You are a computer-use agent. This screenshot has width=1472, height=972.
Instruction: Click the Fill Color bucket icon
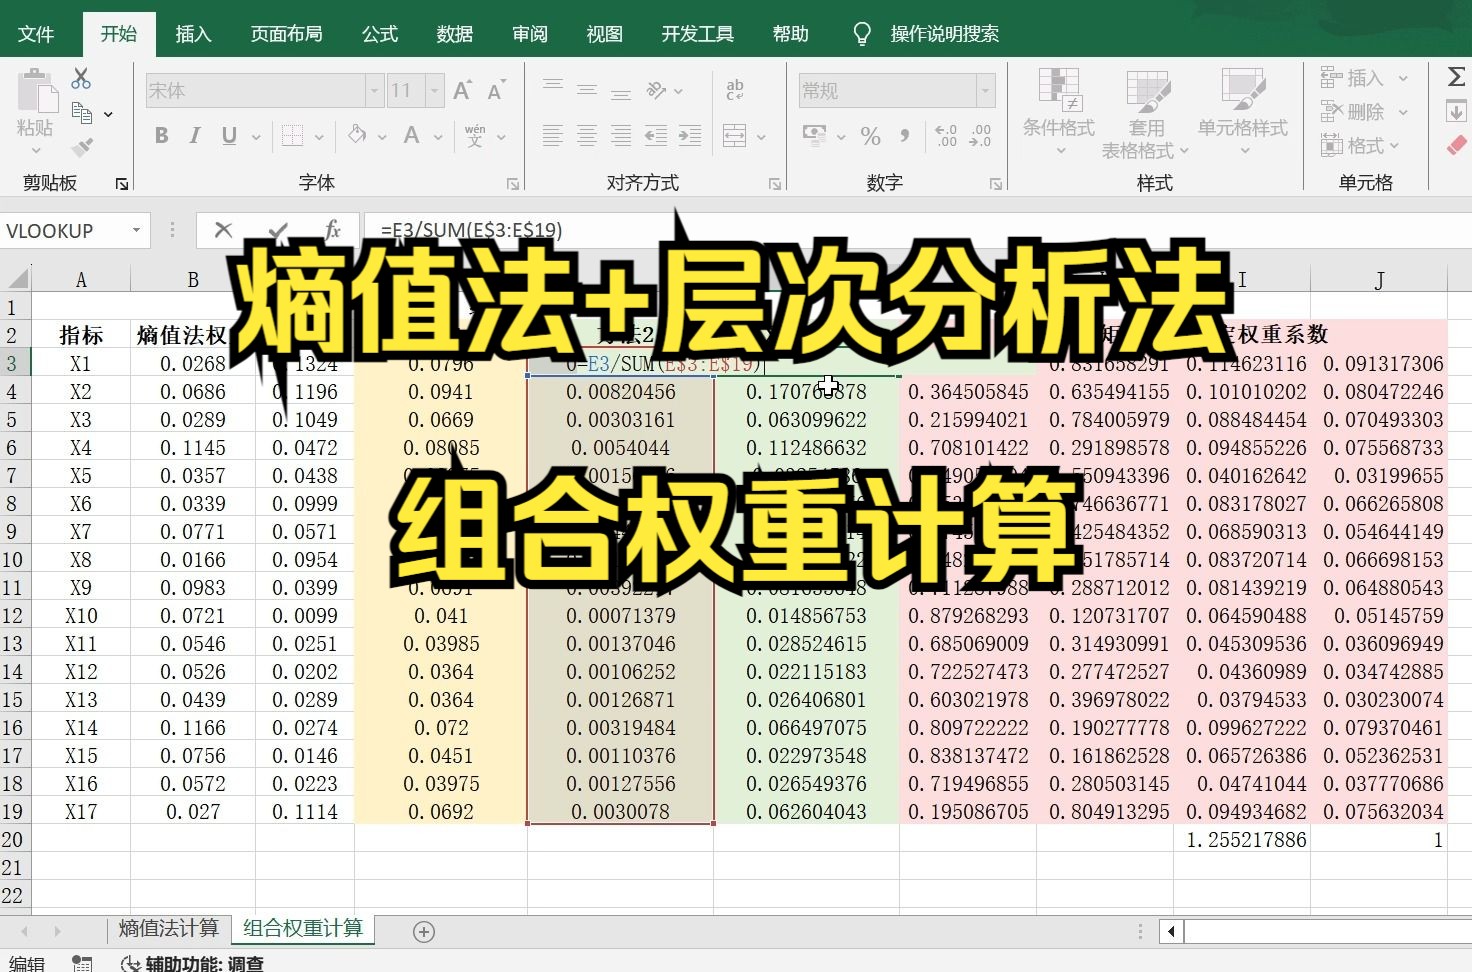point(357,134)
